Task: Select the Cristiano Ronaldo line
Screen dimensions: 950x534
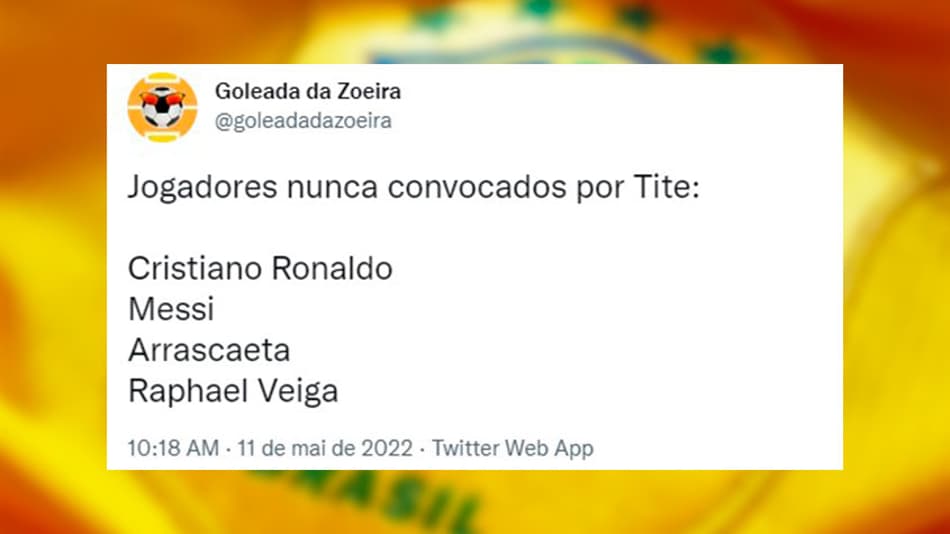Action: 261,268
